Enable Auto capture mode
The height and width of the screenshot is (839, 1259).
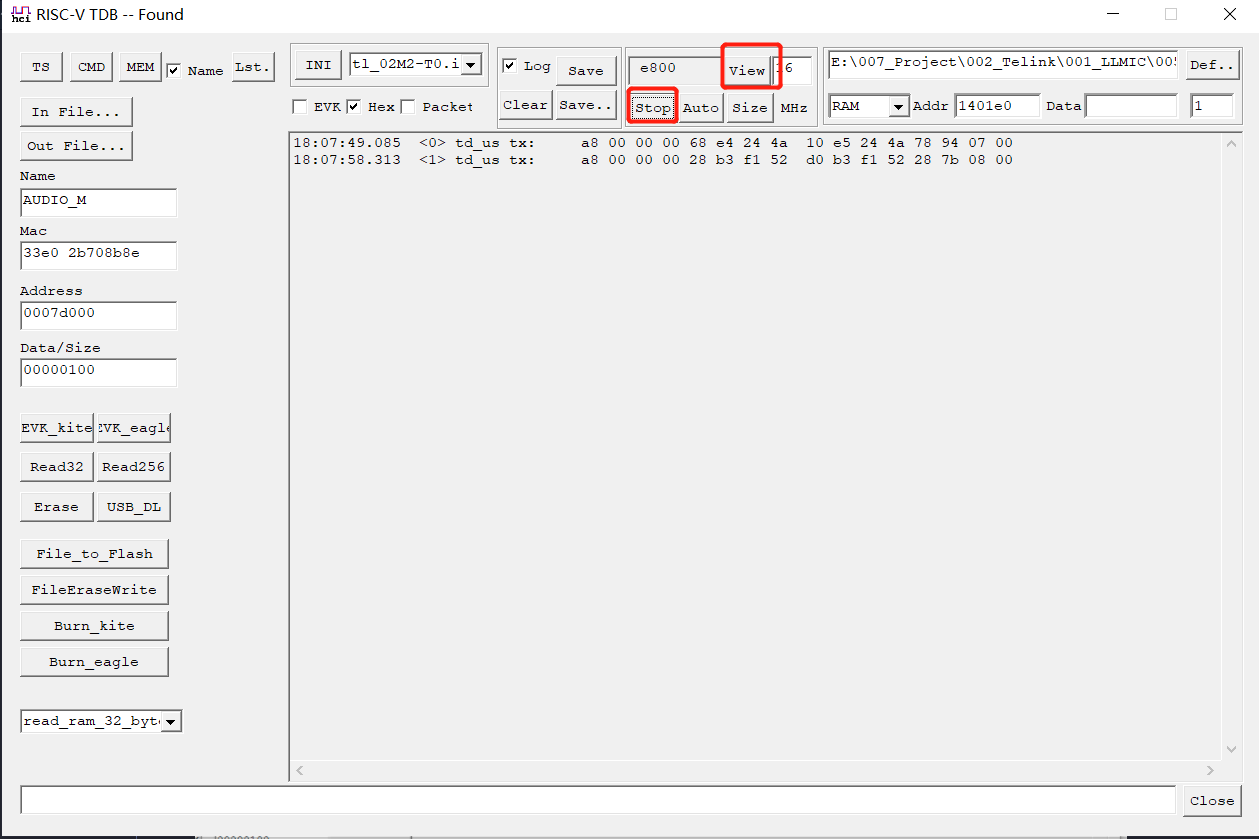[x=701, y=106]
